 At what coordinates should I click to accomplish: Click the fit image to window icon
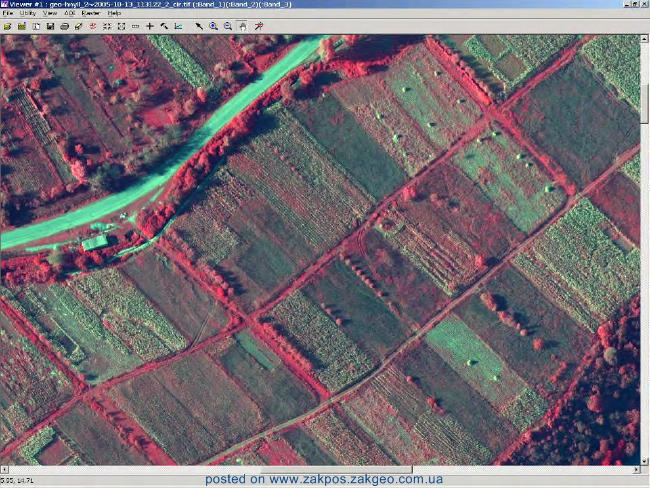click(121, 27)
